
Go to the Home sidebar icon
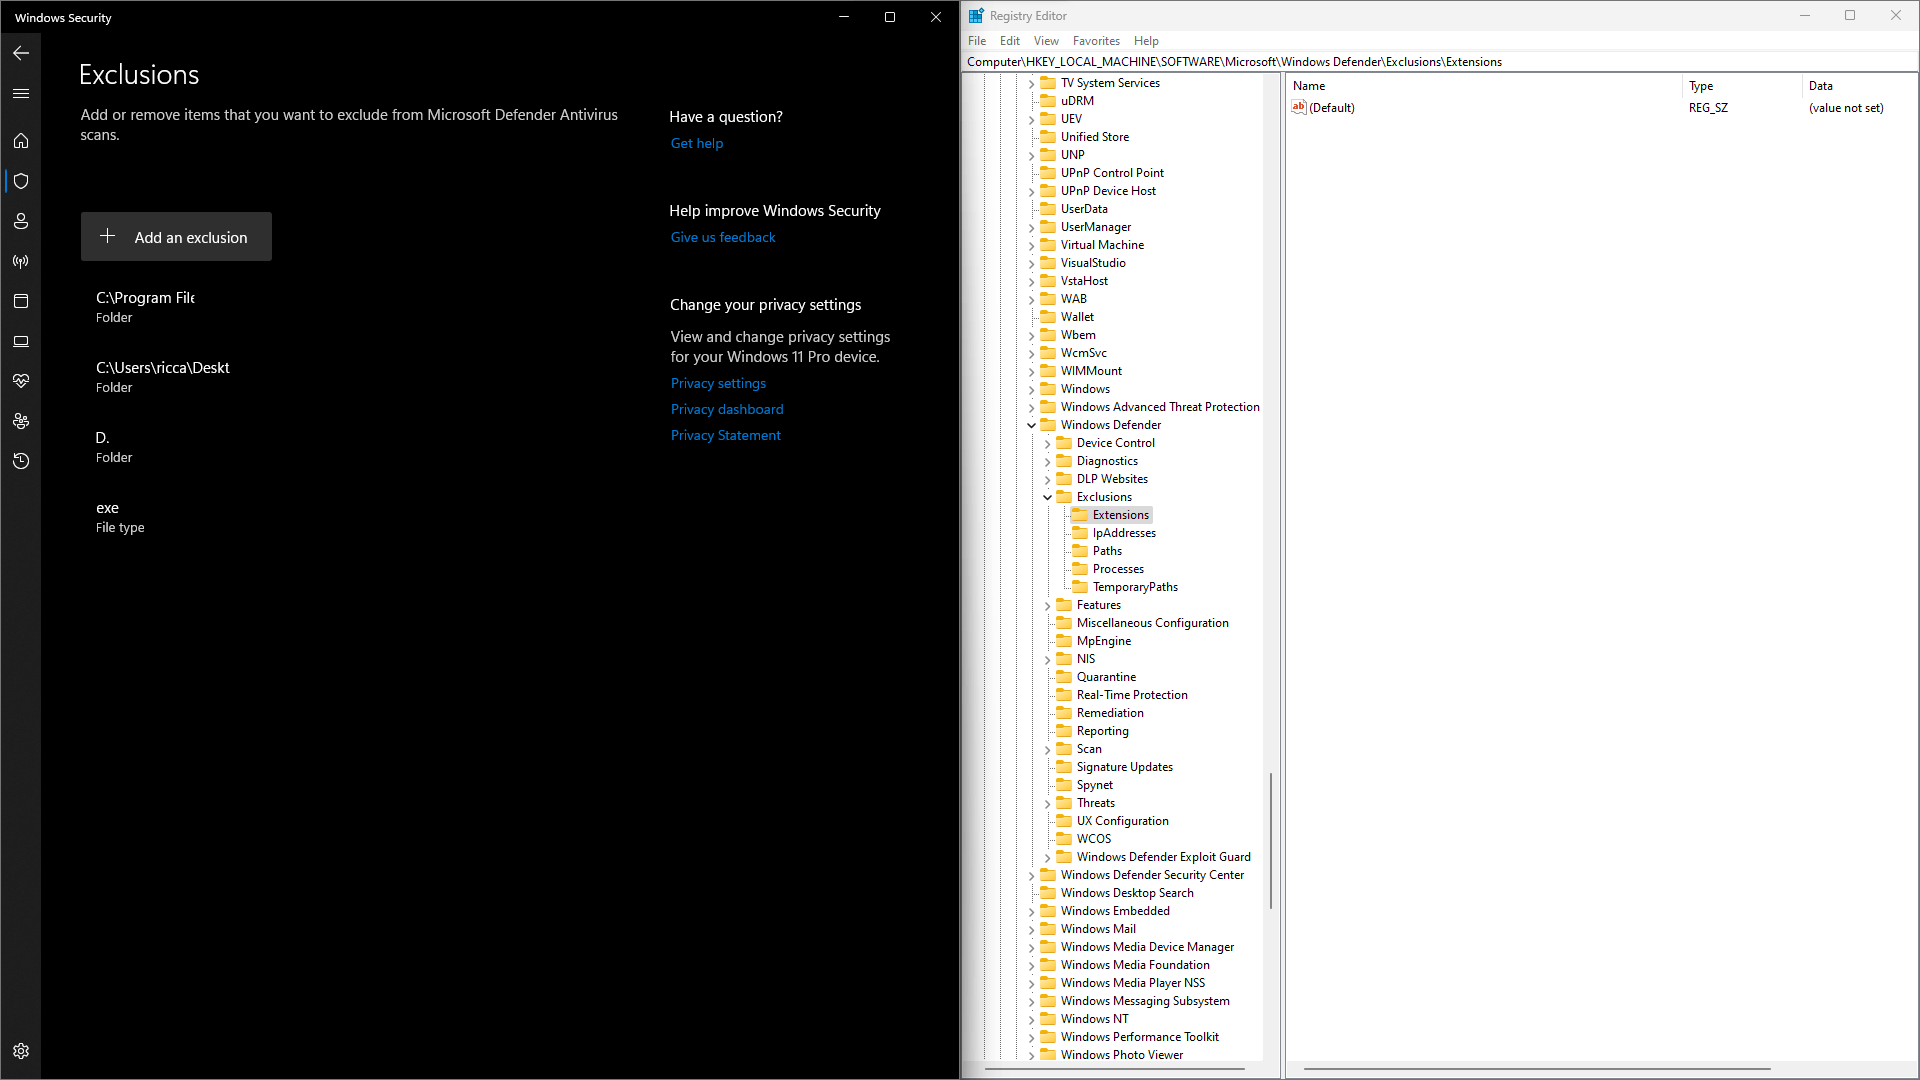[21, 141]
